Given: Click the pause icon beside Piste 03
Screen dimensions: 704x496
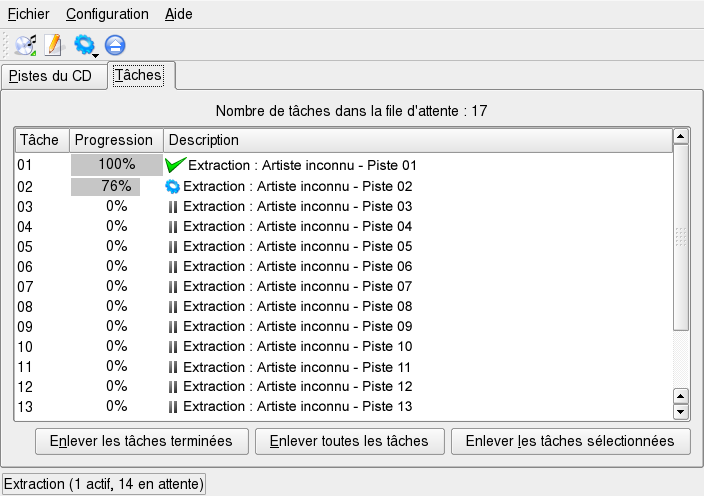Looking at the screenshot, I should coord(173,207).
